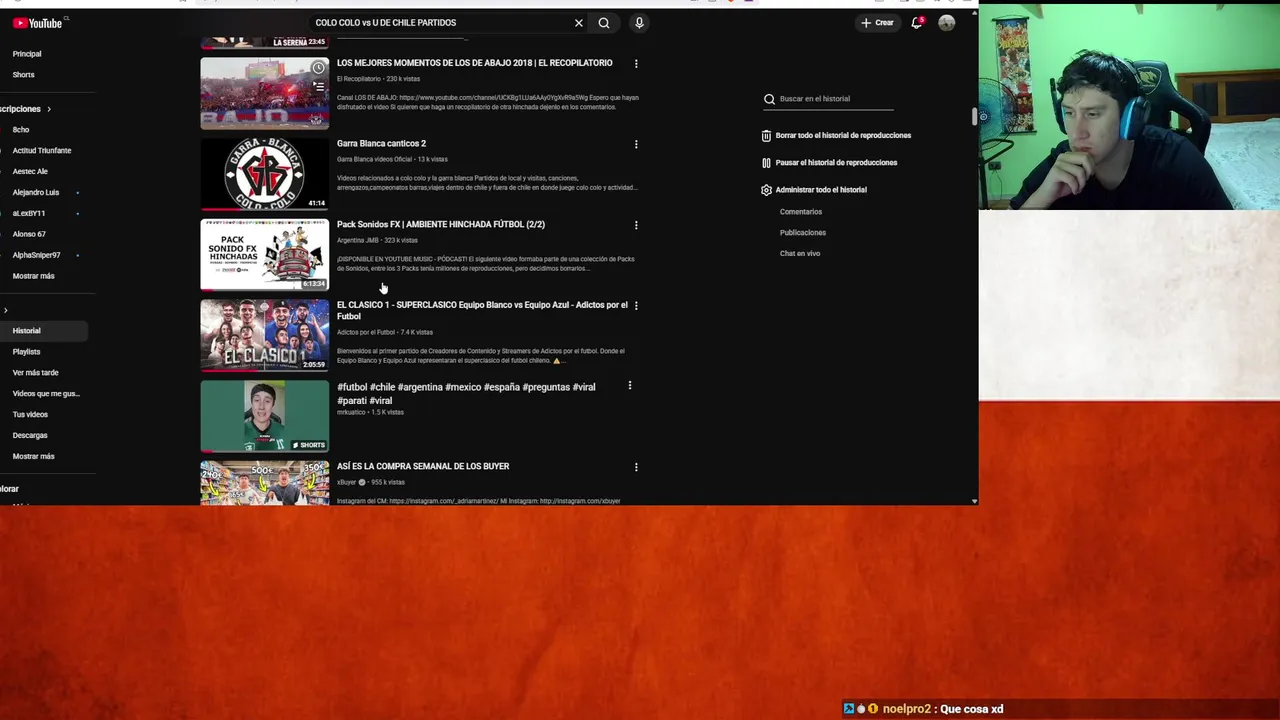
Task: Open Chat en vivo history link
Action: (x=800, y=254)
